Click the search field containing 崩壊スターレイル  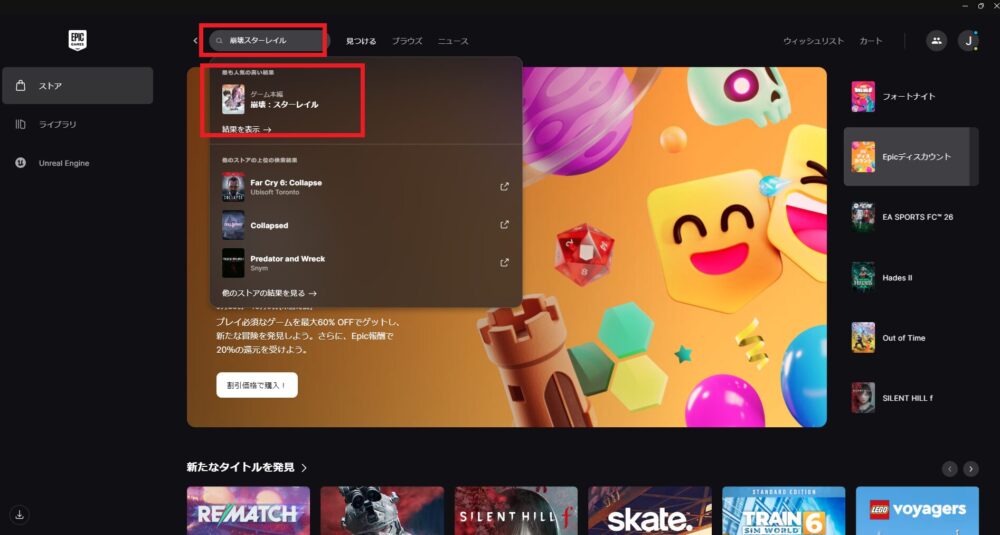268,41
